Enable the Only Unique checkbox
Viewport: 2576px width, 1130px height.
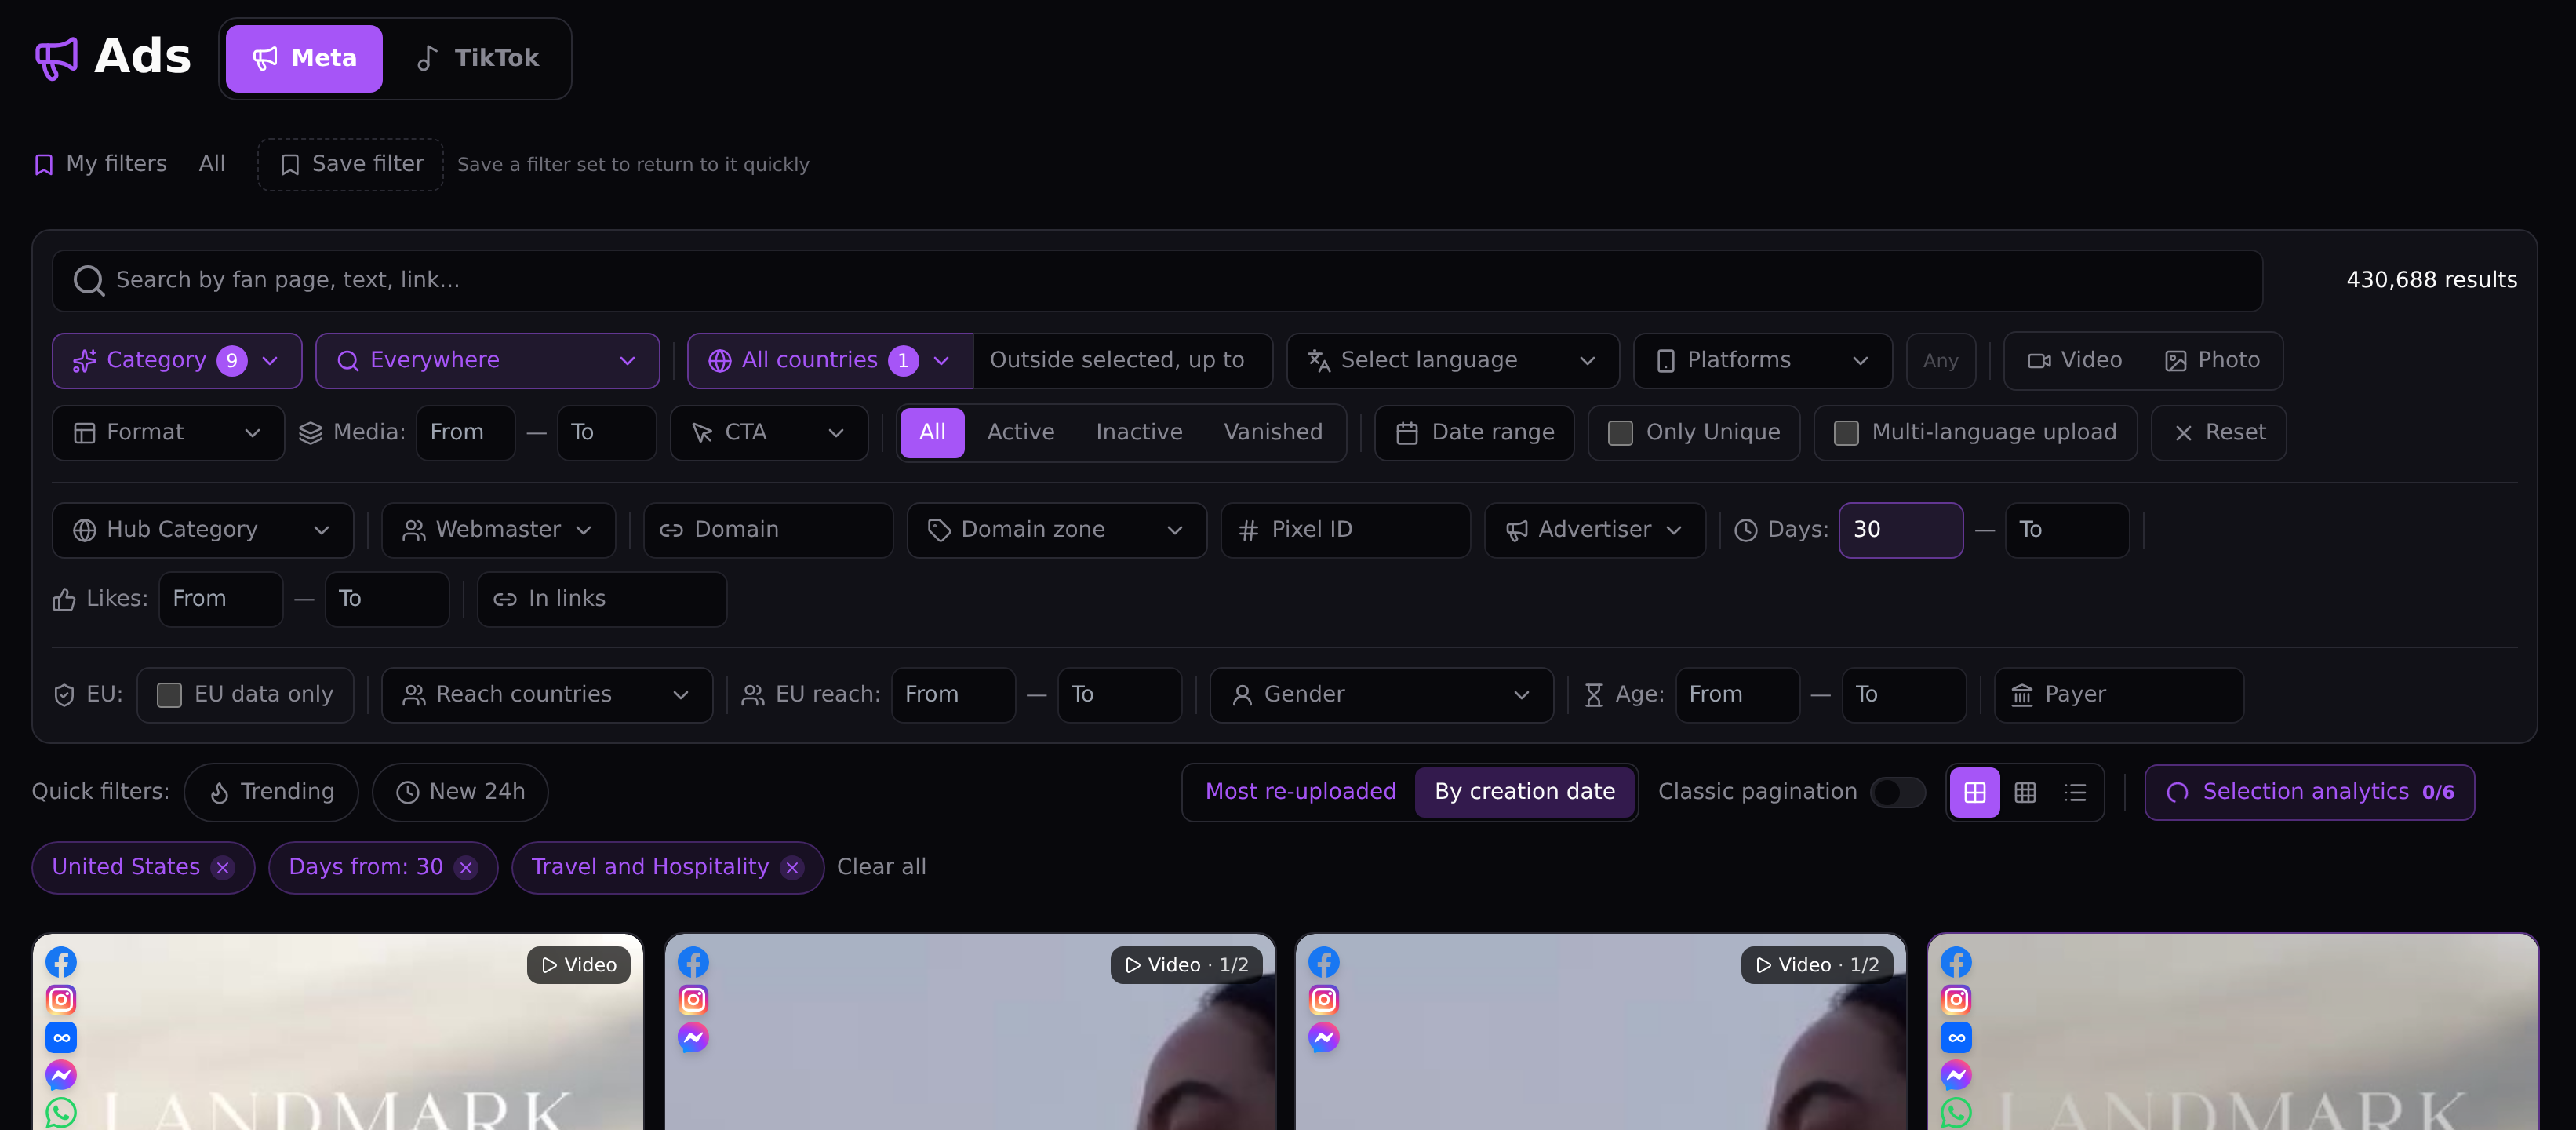(1620, 433)
